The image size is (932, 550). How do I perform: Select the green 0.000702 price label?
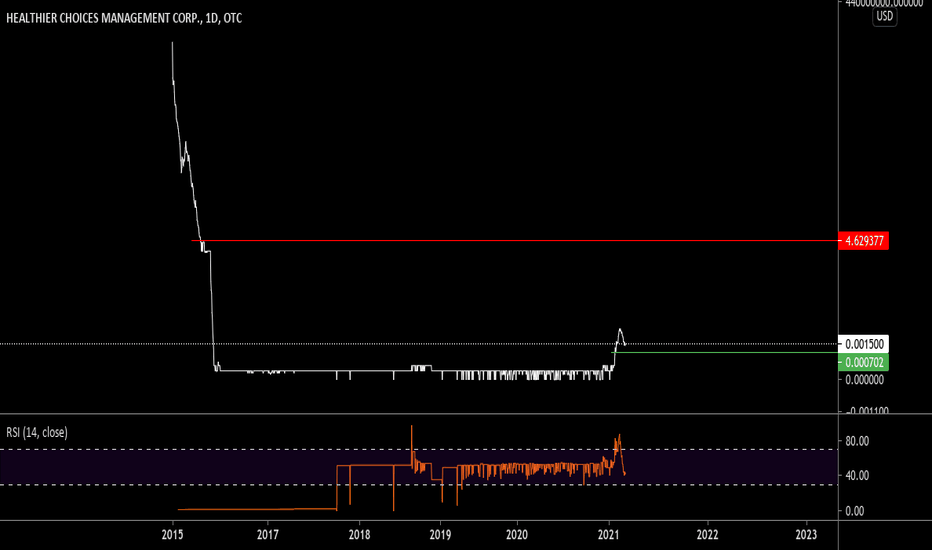[x=864, y=362]
